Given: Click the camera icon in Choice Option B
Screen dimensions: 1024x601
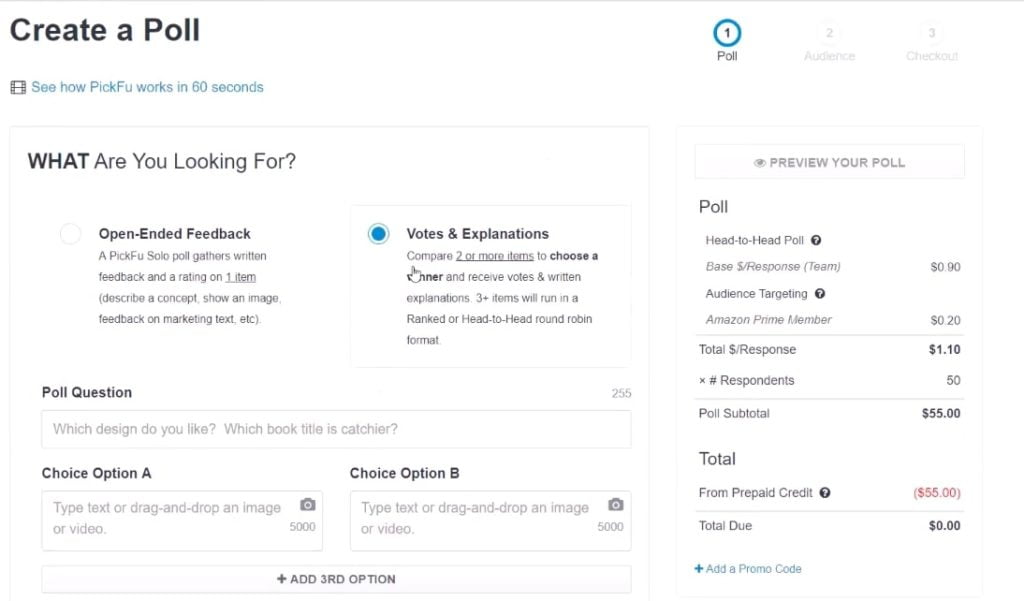Looking at the screenshot, I should point(616,505).
